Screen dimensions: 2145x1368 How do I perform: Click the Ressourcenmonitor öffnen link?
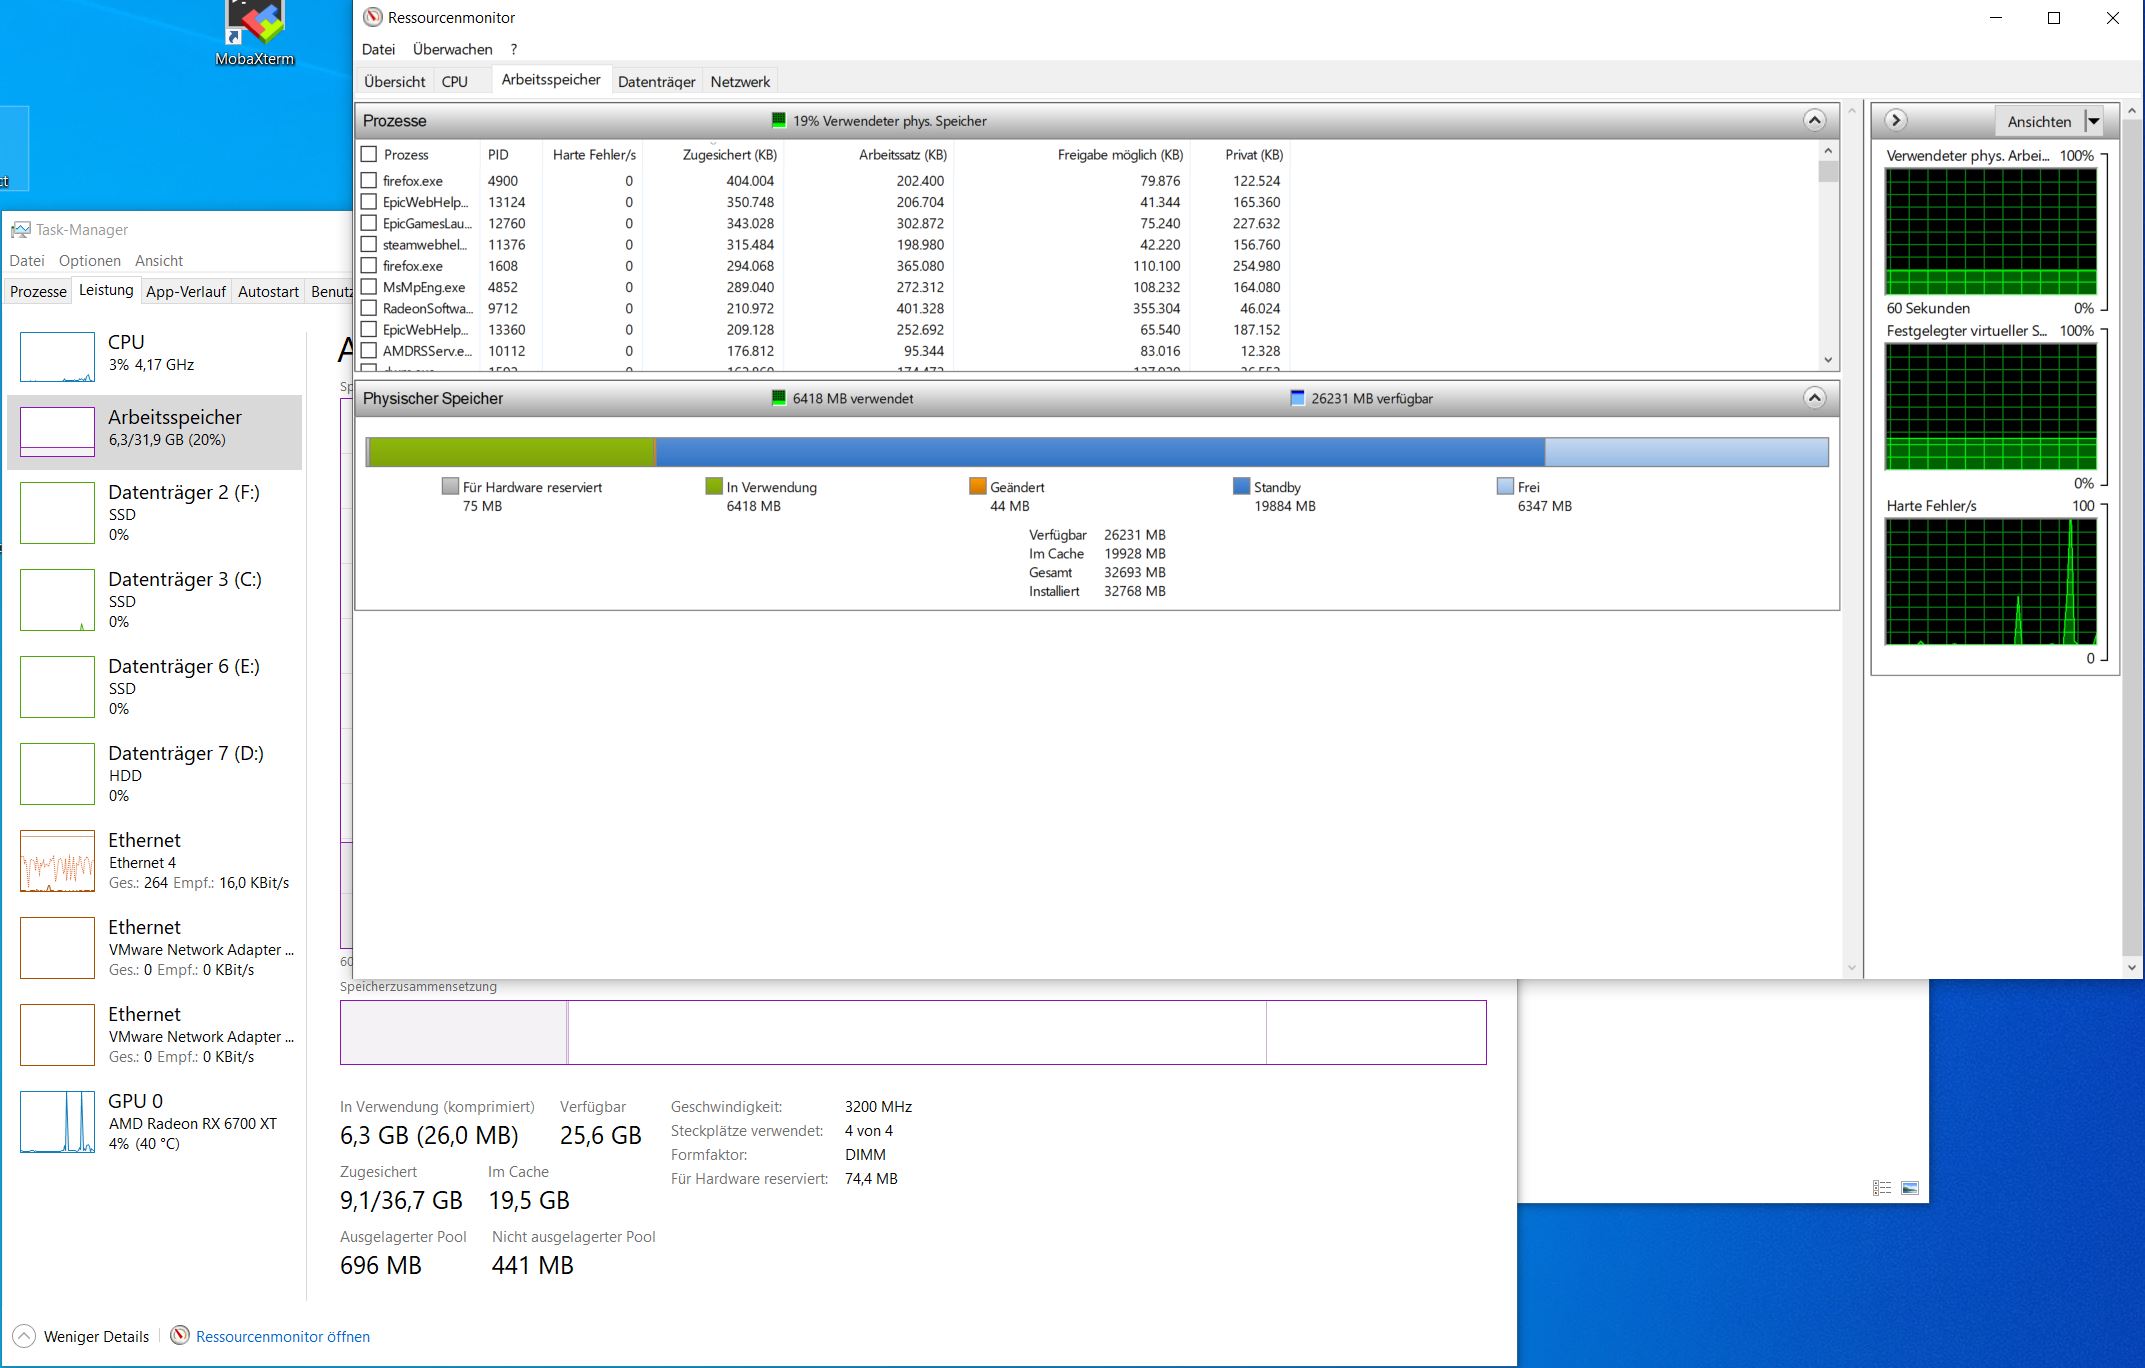pyautogui.click(x=283, y=1336)
